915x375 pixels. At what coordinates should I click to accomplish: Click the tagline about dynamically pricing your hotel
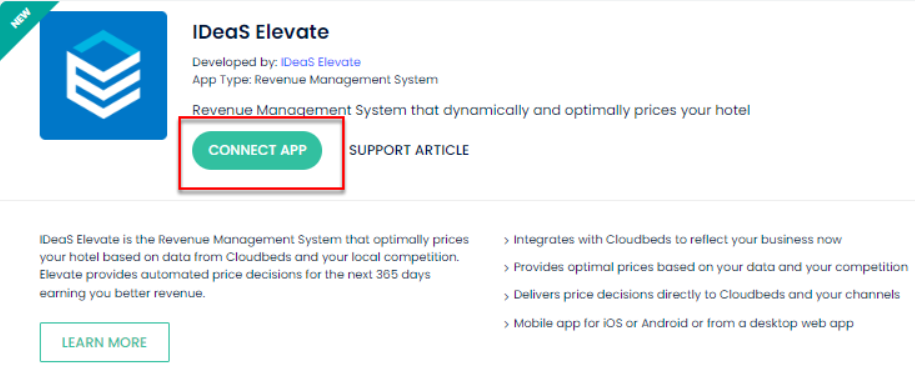pyautogui.click(x=471, y=111)
